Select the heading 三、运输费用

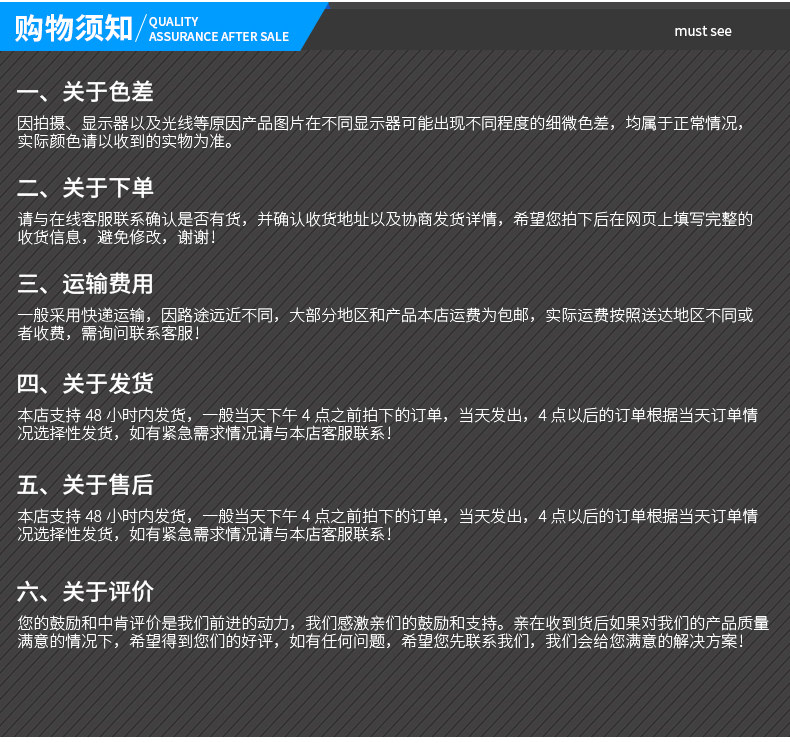pyautogui.click(x=85, y=284)
